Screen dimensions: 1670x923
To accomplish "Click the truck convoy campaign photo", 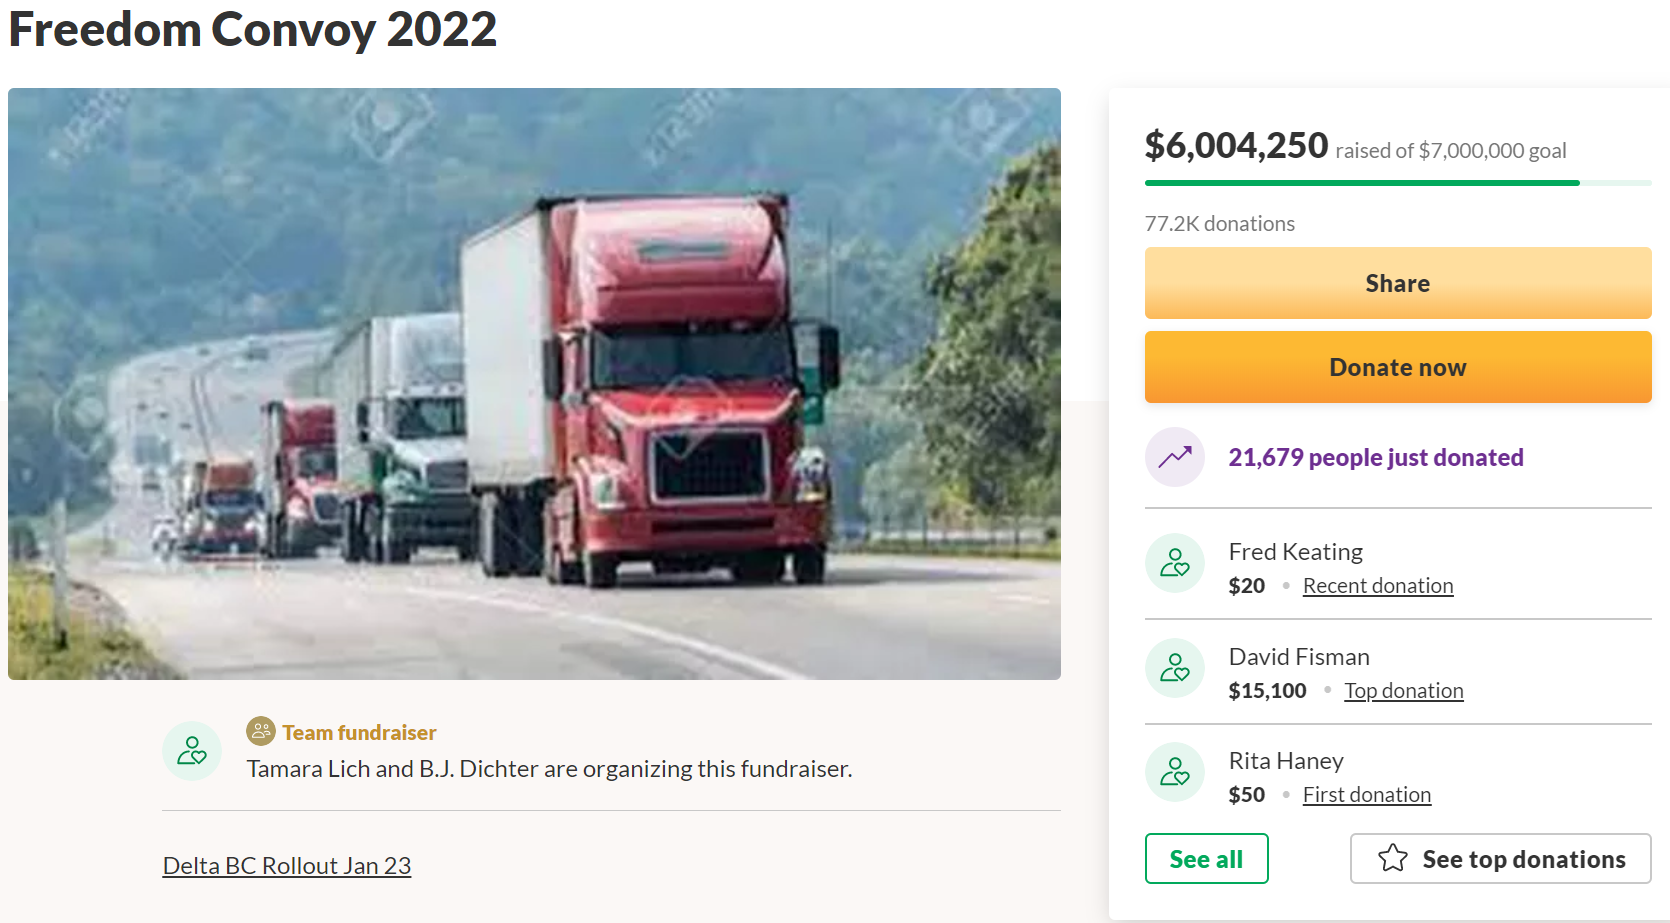I will click(x=534, y=384).
